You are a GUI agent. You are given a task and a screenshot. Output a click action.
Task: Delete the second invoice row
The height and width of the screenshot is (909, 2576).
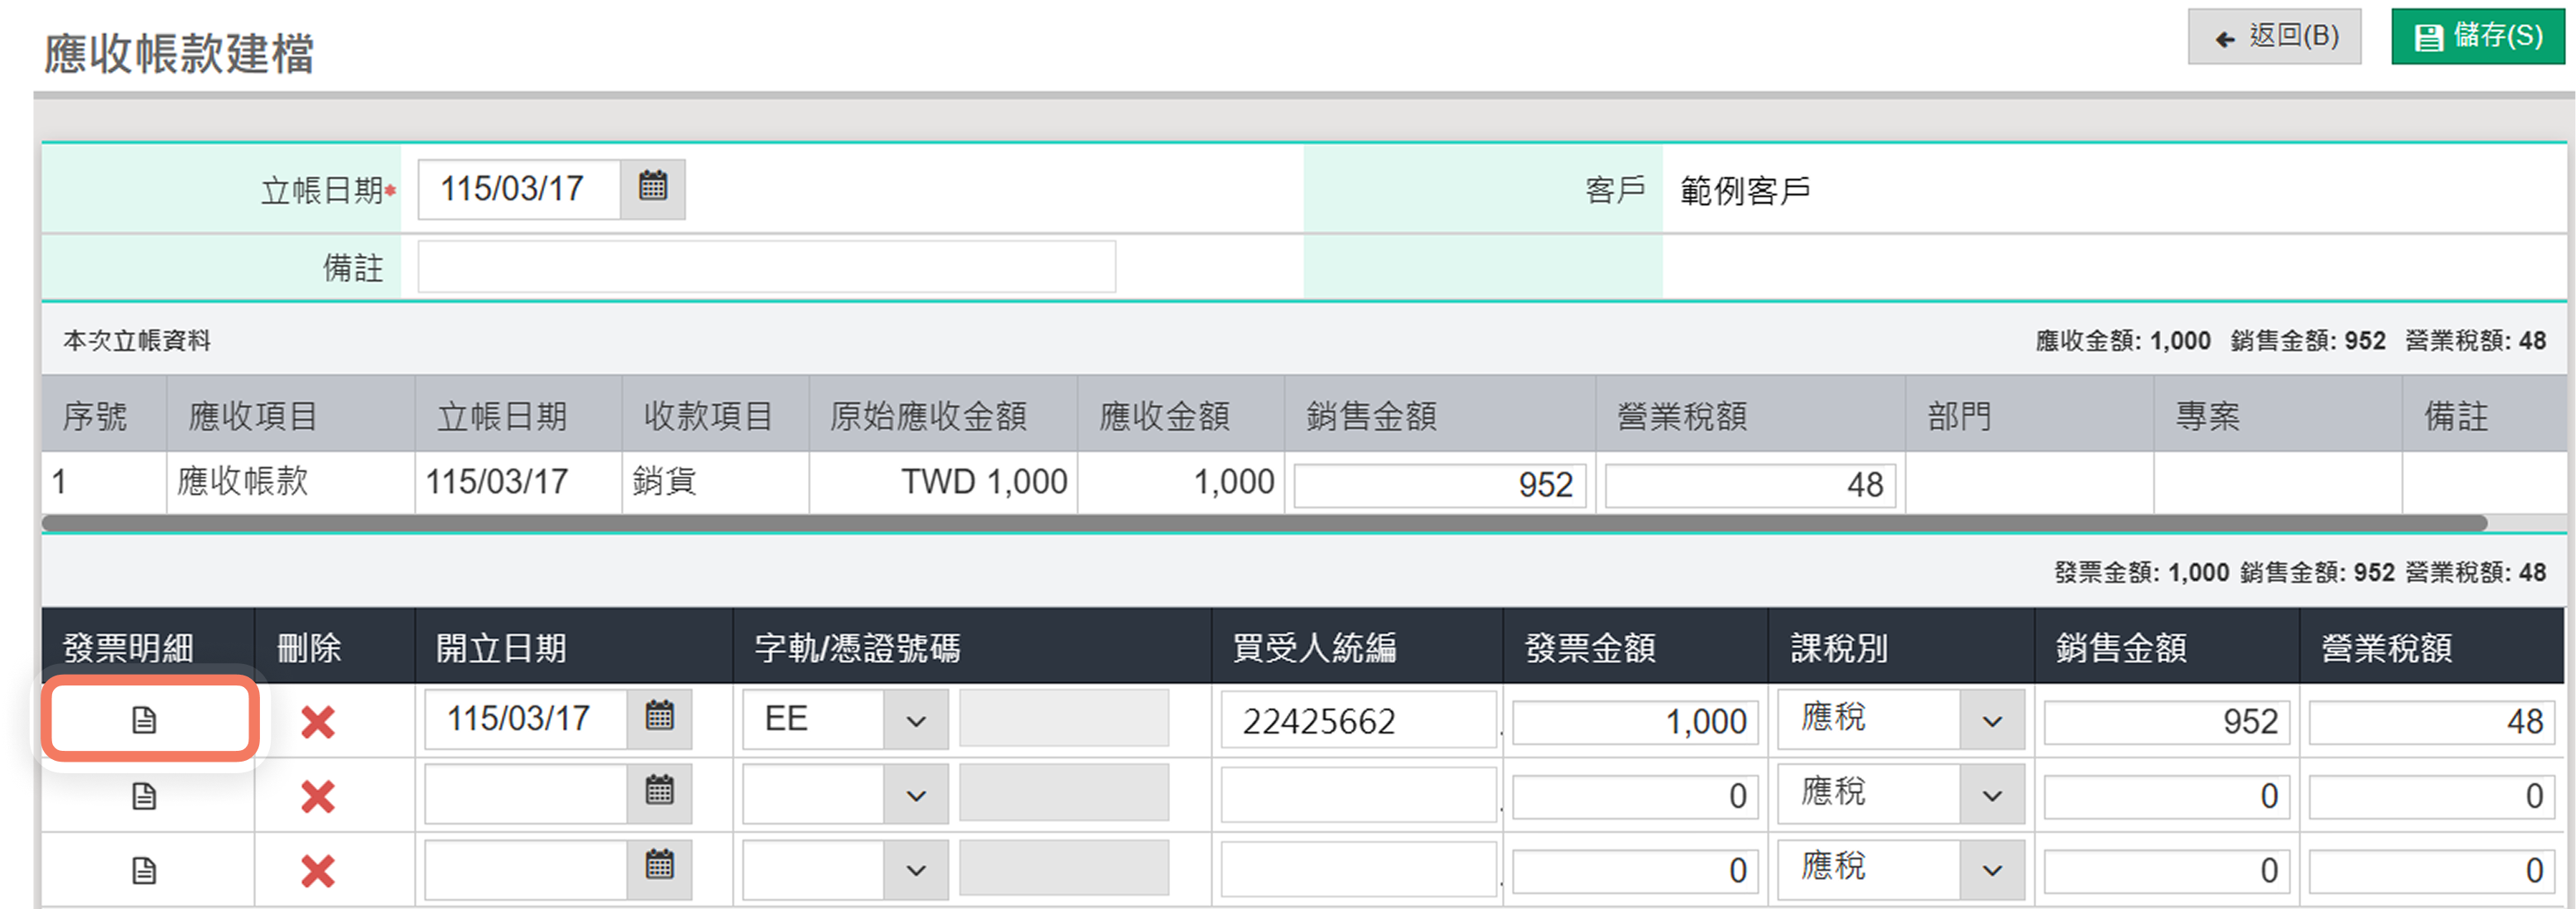tap(318, 796)
